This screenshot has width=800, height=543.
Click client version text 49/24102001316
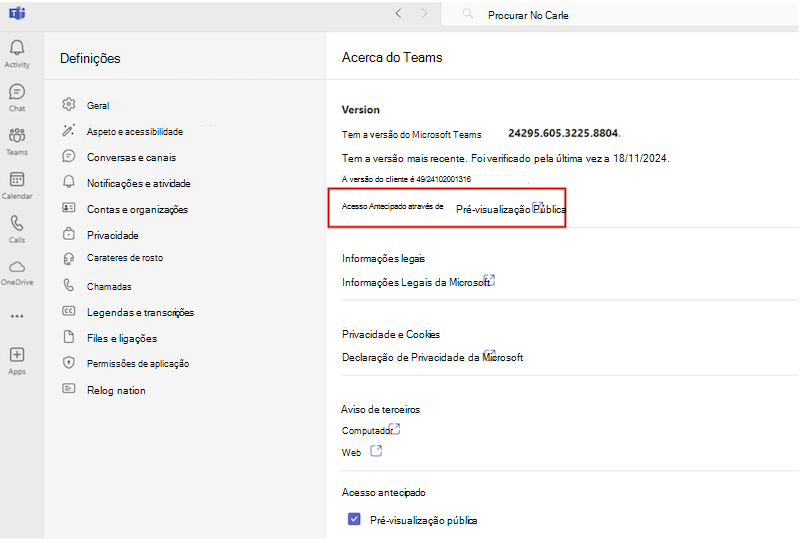pyautogui.click(x=443, y=179)
